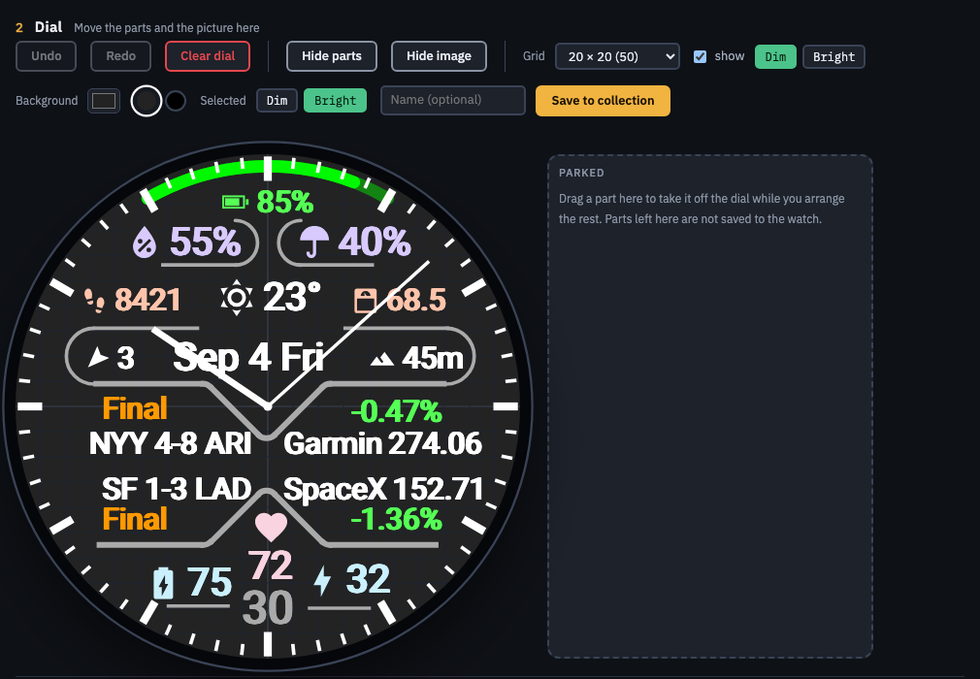Image resolution: width=980 pixels, height=679 pixels.
Task: Select the 68.5 weight value
Action: [x=416, y=300]
